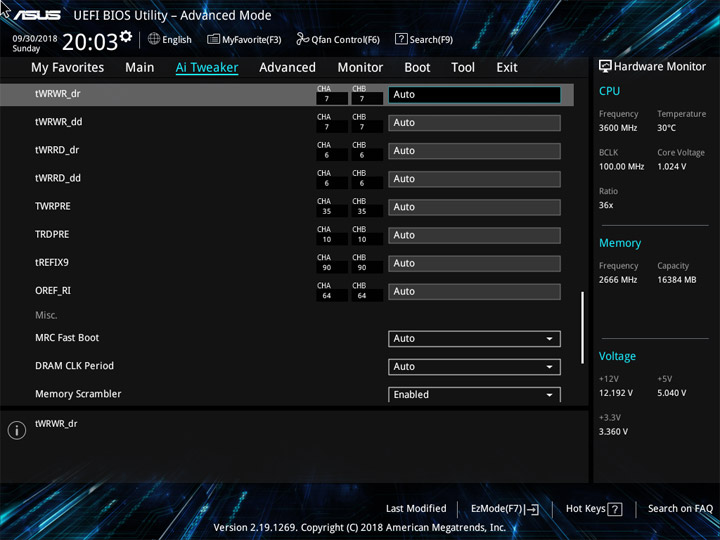This screenshot has height=540, width=720.
Task: Switch to the Boot tab
Action: coord(417,68)
